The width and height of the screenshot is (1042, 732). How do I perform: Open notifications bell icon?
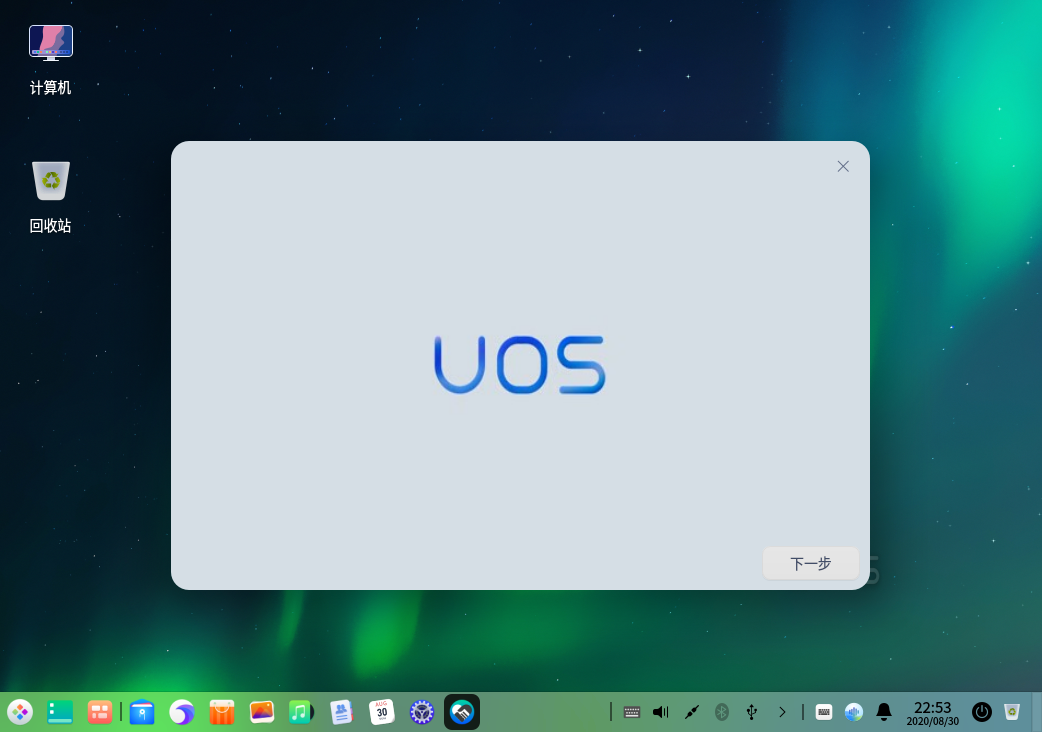(x=884, y=712)
